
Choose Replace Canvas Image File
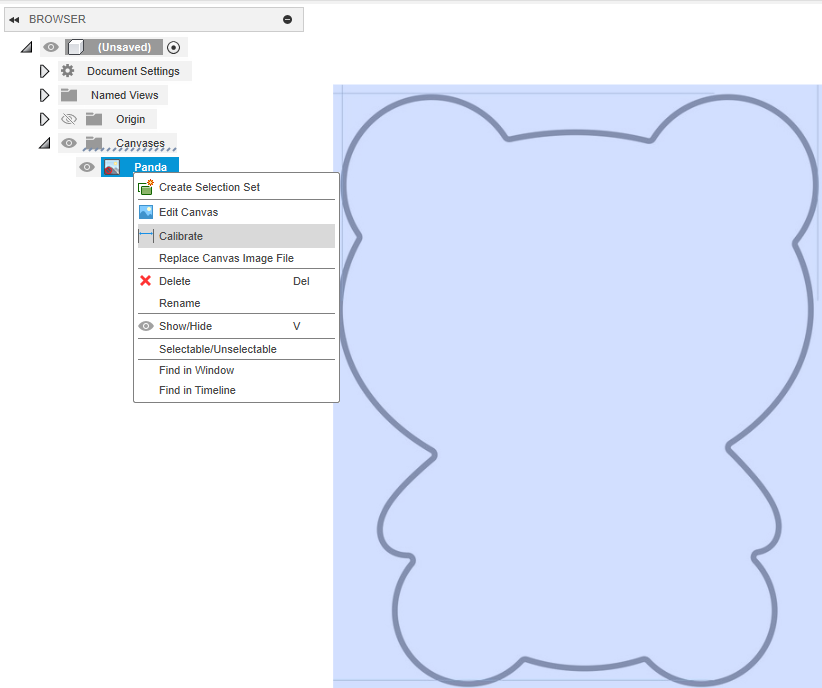click(x=236, y=258)
